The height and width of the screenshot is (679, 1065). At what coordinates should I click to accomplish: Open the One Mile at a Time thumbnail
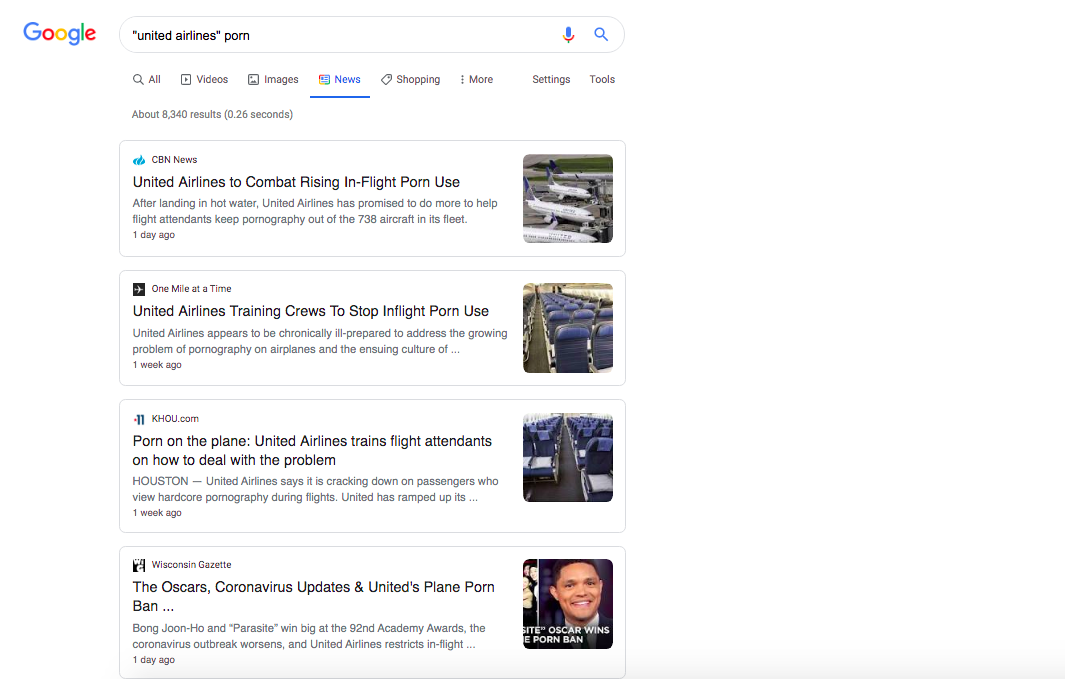568,328
